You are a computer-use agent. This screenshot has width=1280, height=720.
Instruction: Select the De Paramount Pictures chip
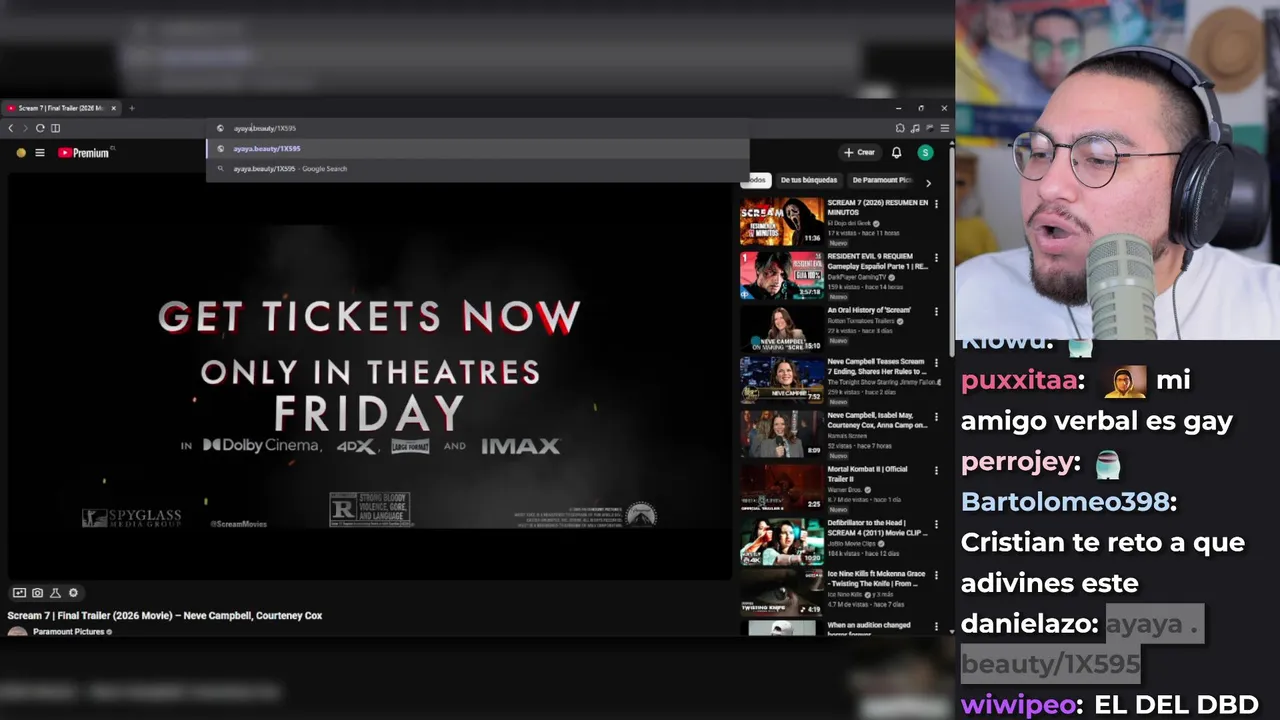point(882,180)
